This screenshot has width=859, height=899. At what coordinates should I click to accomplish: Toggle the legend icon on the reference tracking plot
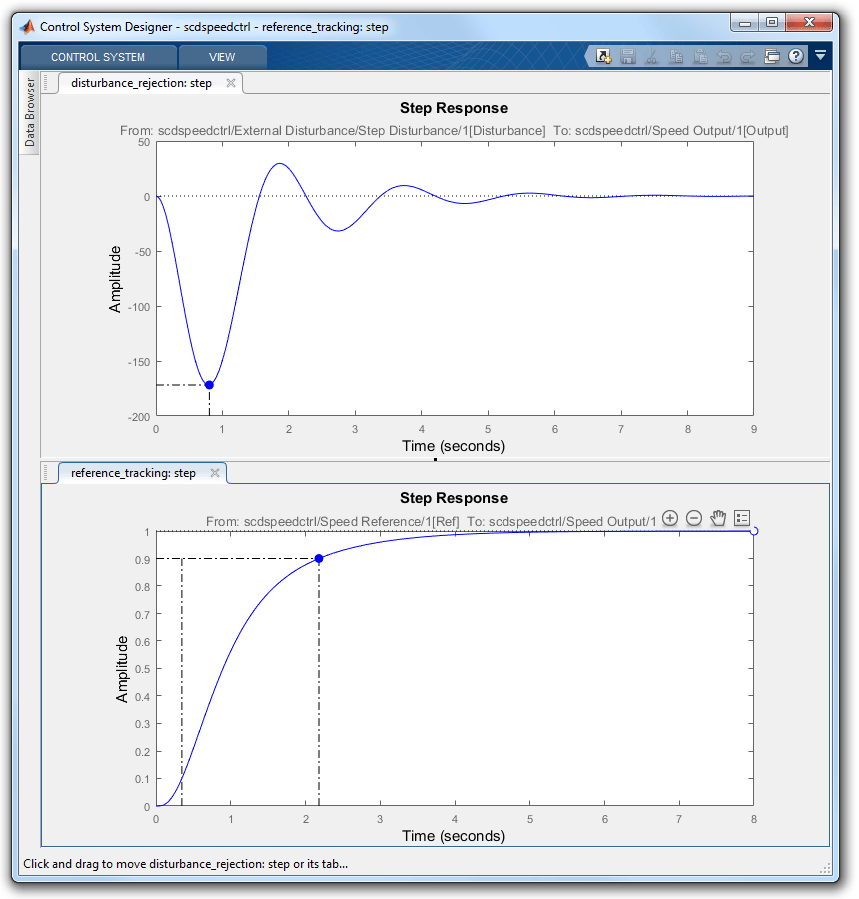coord(742,518)
